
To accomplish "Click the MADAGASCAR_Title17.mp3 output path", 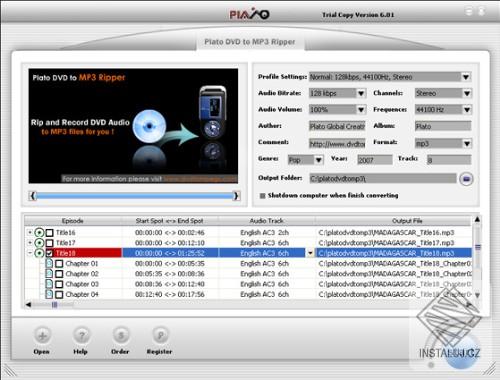I will pos(386,243).
